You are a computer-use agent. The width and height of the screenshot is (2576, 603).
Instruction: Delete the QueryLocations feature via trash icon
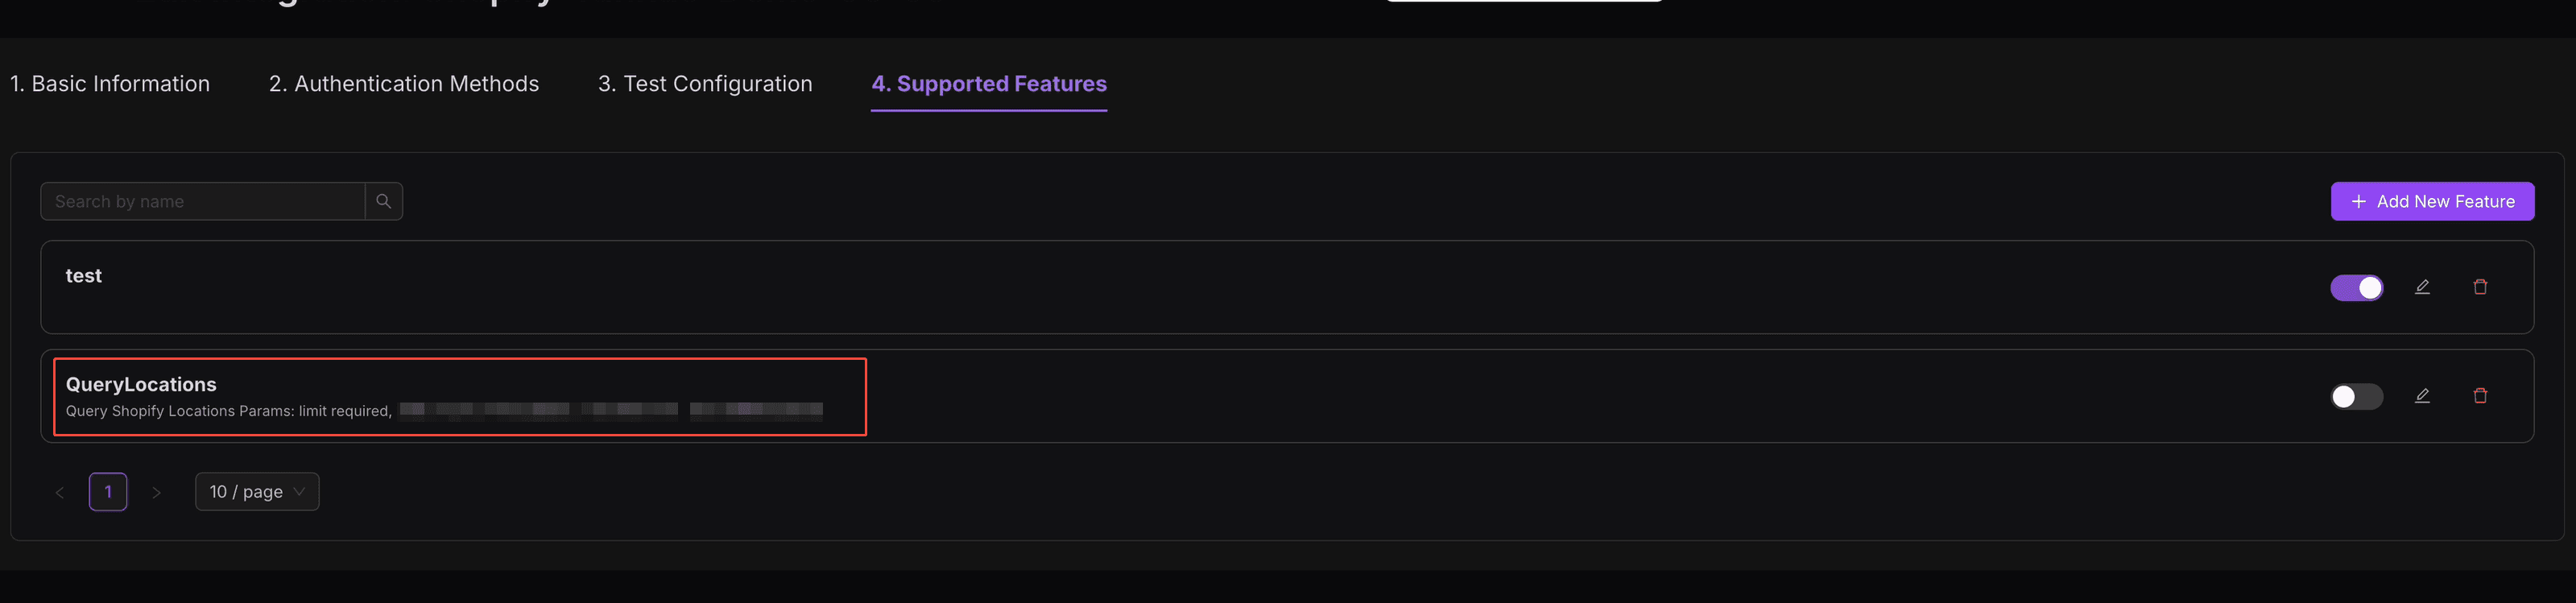coord(2480,396)
